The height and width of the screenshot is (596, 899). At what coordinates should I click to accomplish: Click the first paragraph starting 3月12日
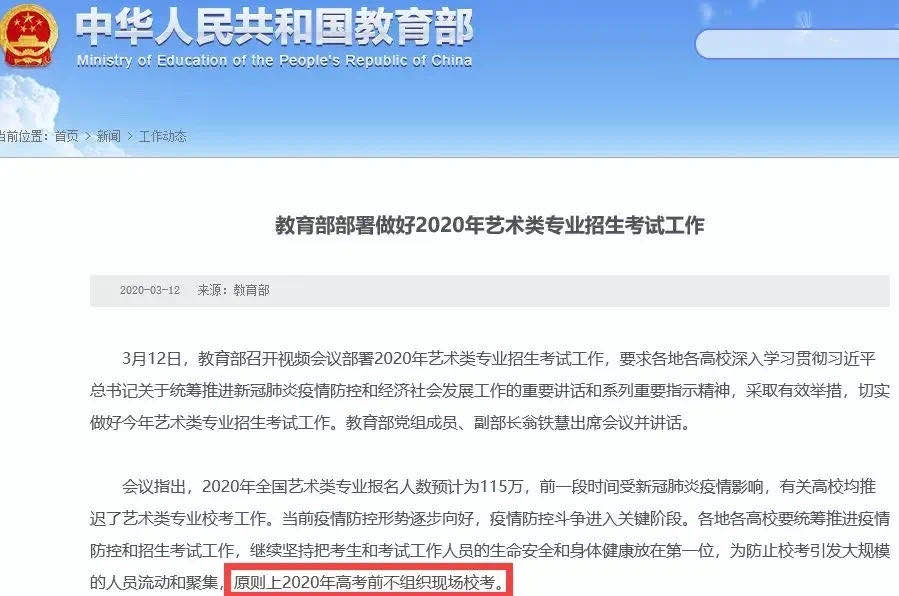pyautogui.click(x=490, y=391)
